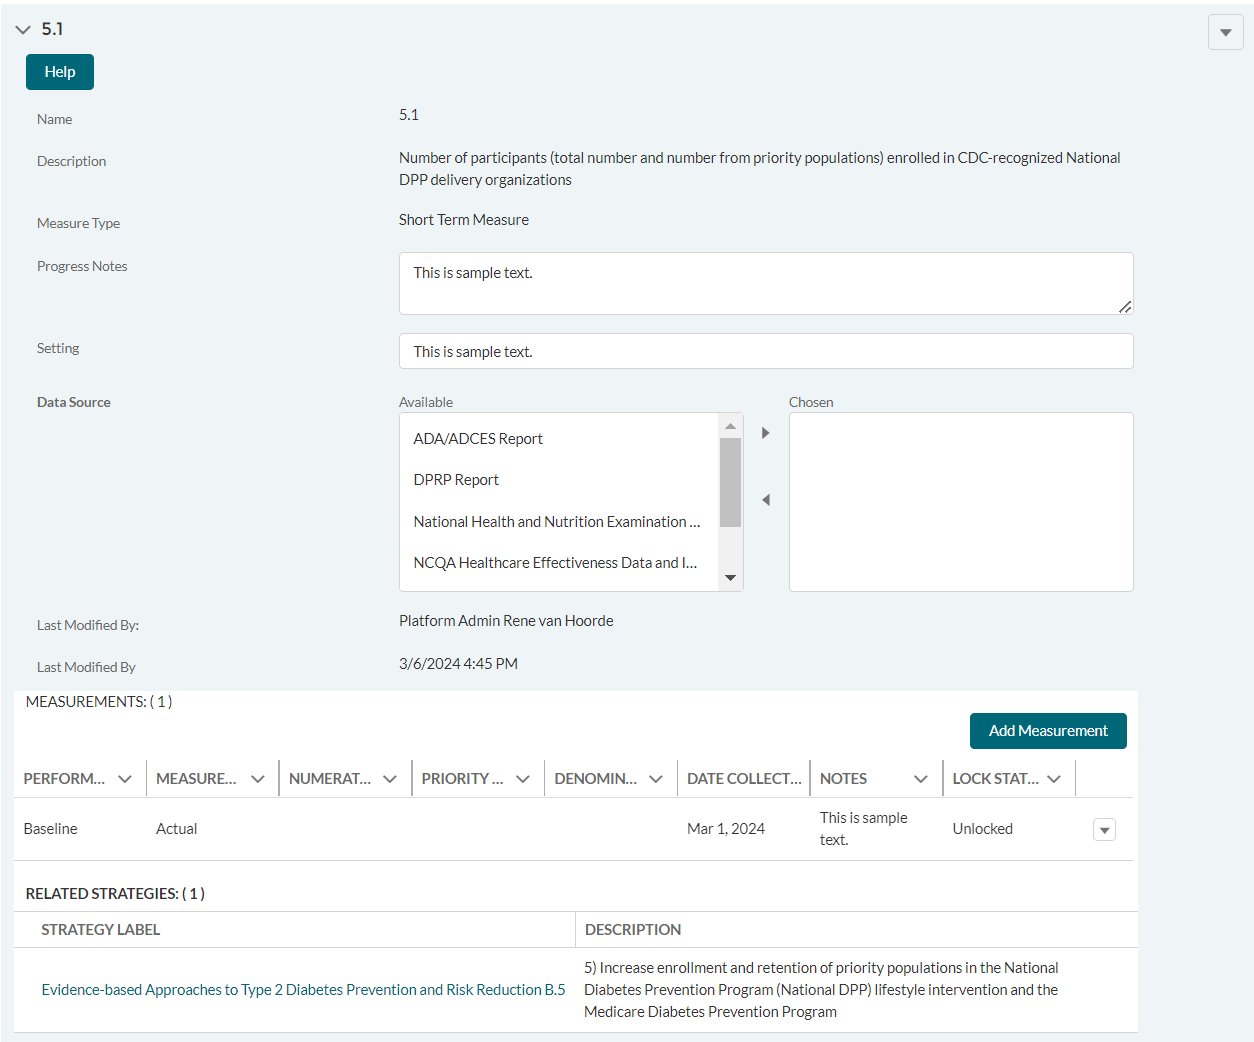Open the Lock Status column chevron menu

1054,779
